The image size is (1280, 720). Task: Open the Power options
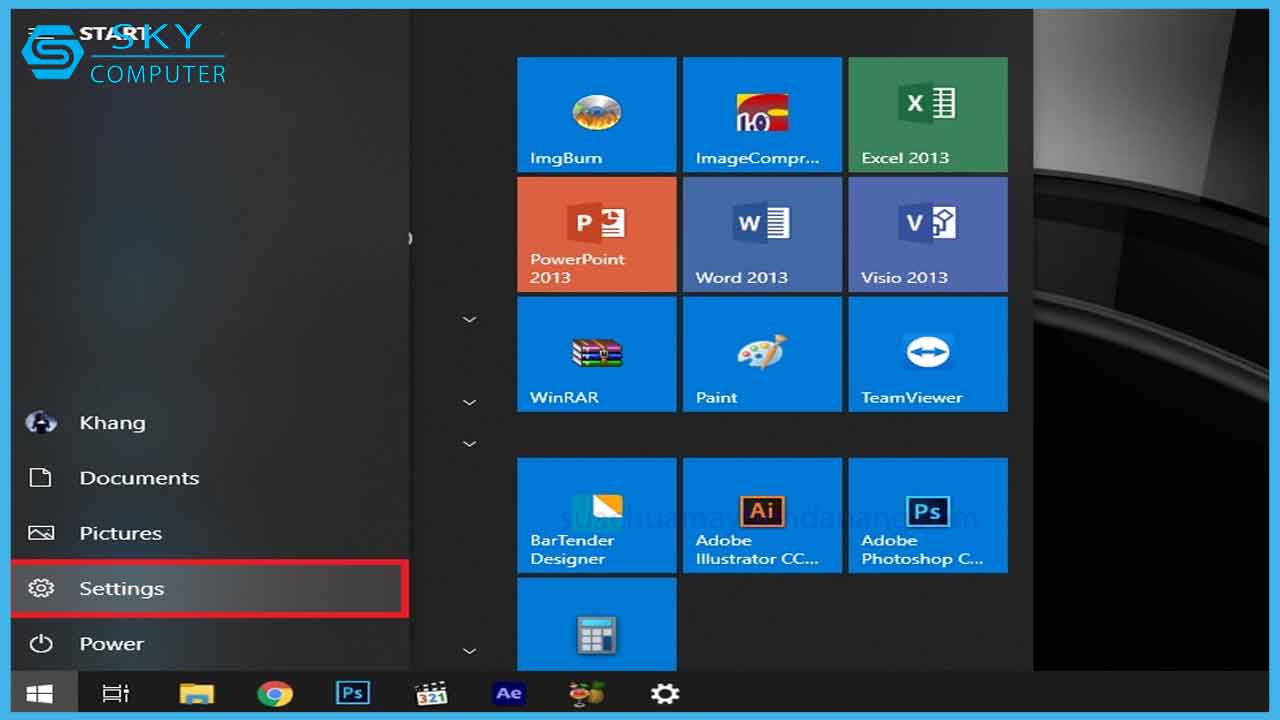click(x=112, y=643)
